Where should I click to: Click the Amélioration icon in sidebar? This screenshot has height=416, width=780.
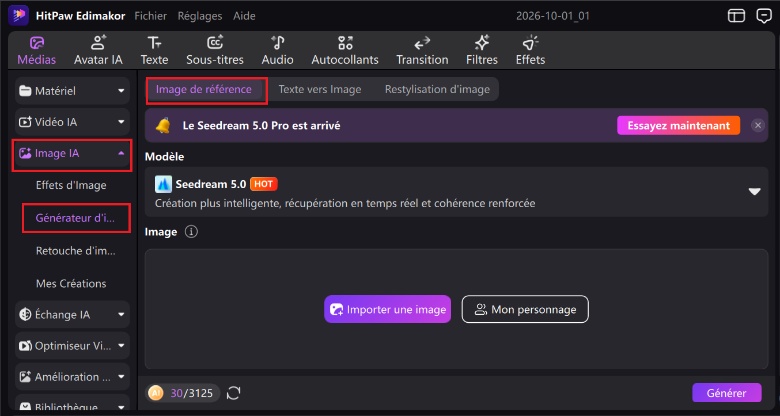pyautogui.click(x=25, y=377)
